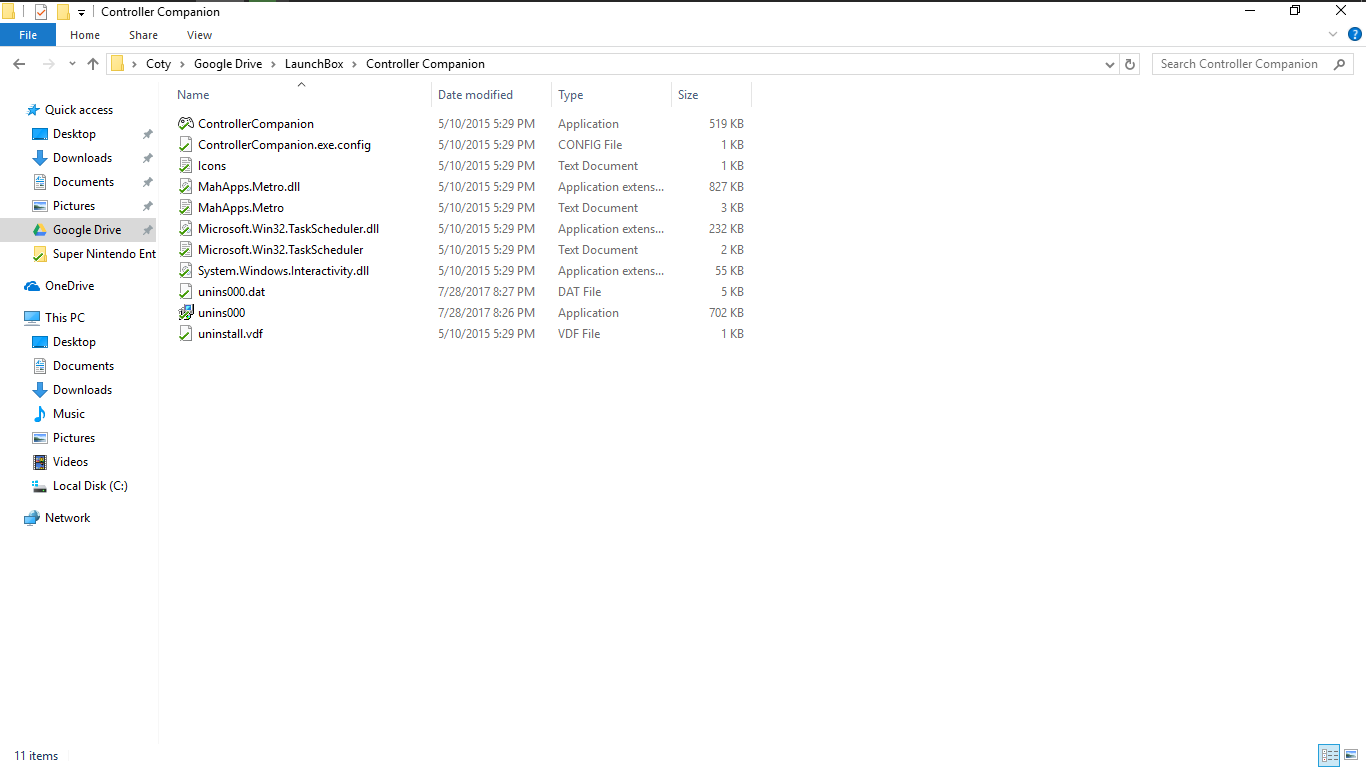
Task: Switch to Details view icon in status bar
Action: pos(1329,756)
